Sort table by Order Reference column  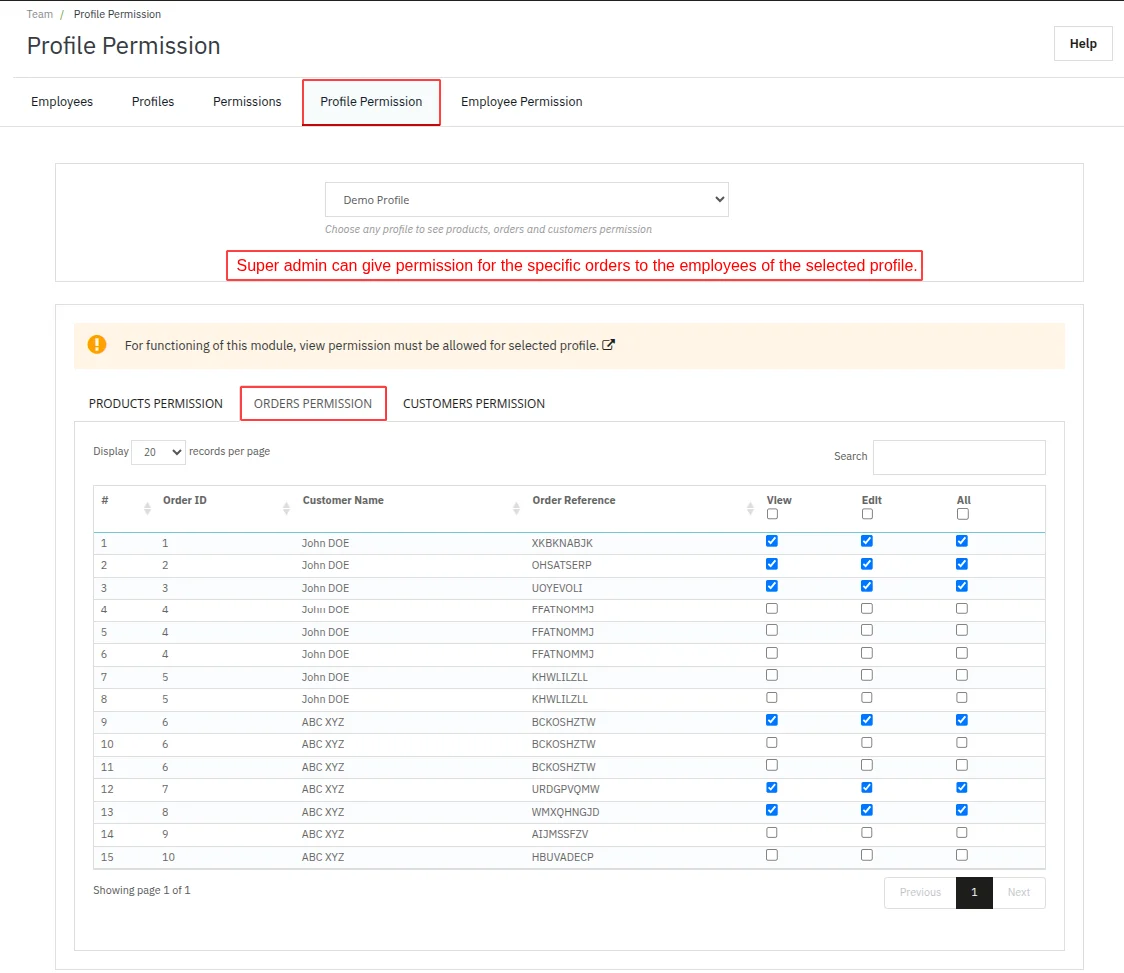coord(750,508)
